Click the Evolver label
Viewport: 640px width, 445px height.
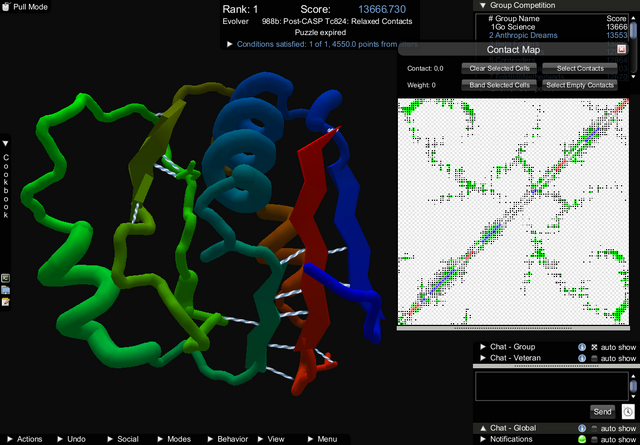click(235, 21)
